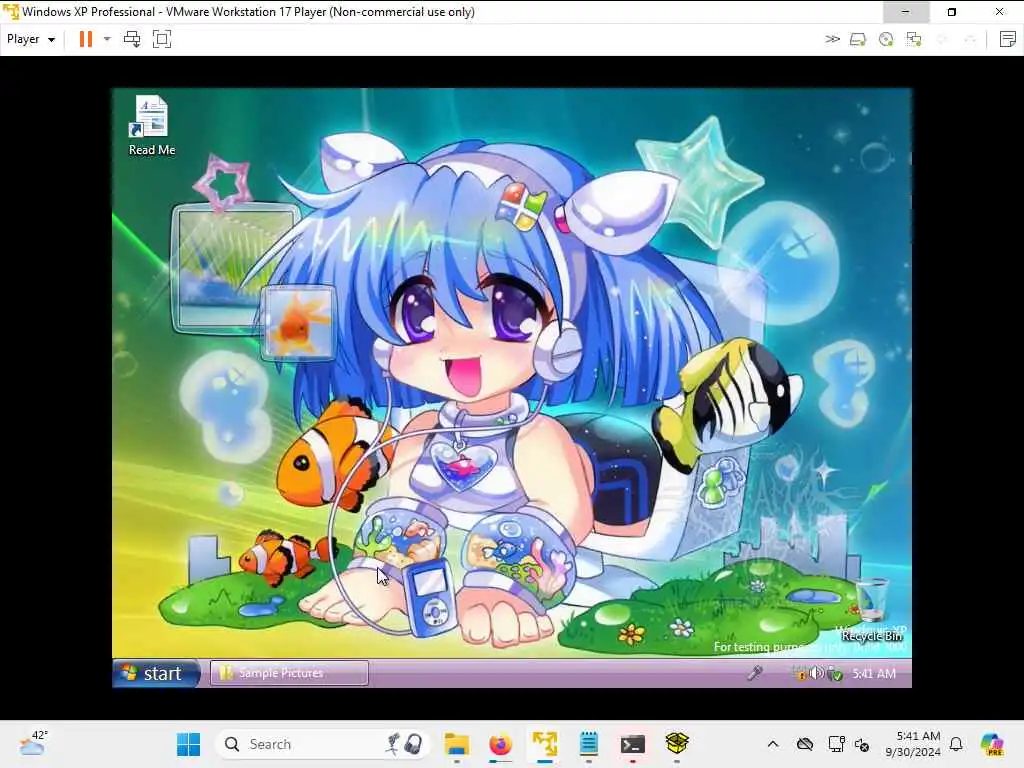
Task: Open the XP start menu
Action: coord(156,673)
